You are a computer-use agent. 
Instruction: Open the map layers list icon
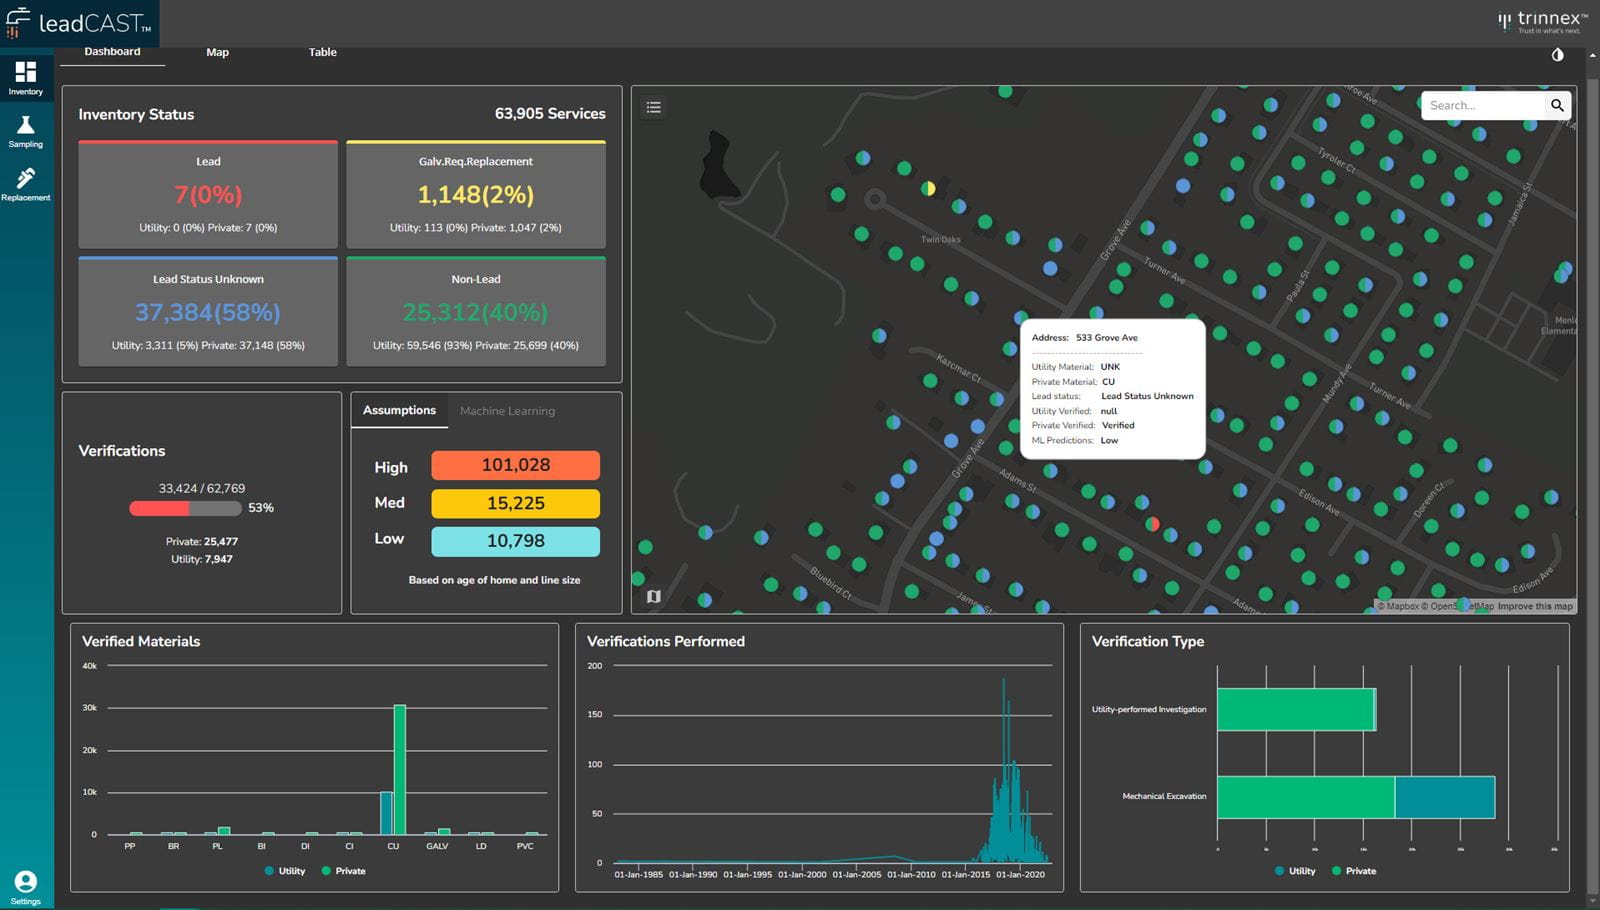(x=653, y=107)
